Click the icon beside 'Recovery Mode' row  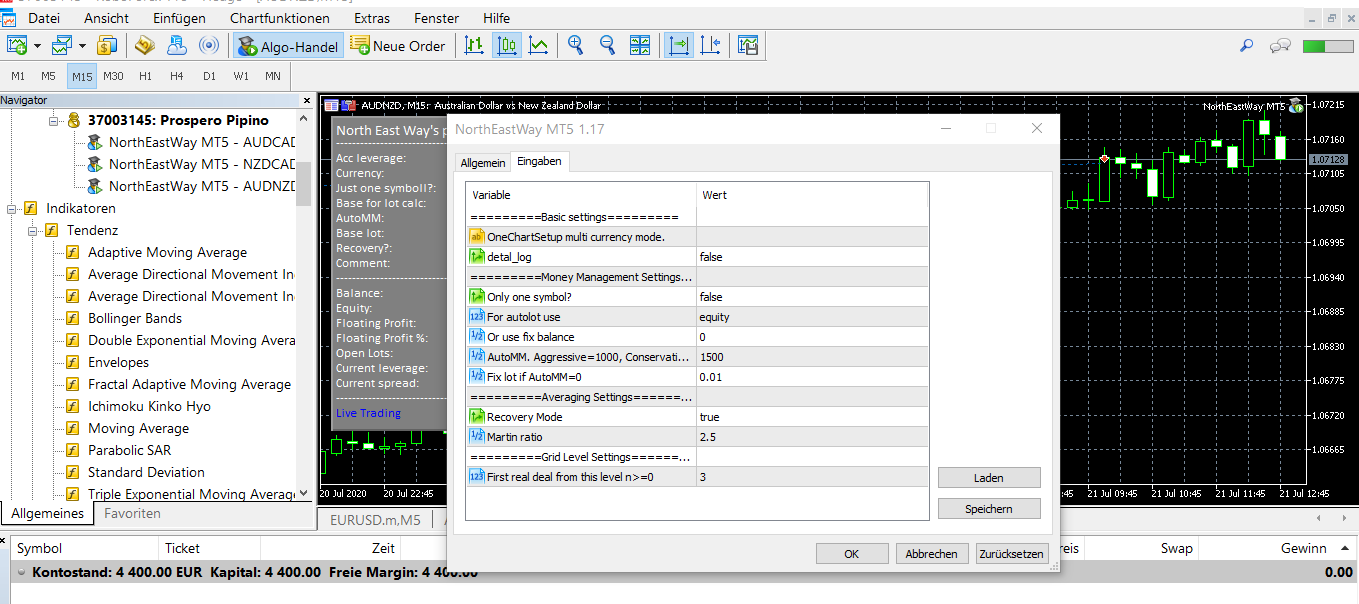(x=477, y=417)
